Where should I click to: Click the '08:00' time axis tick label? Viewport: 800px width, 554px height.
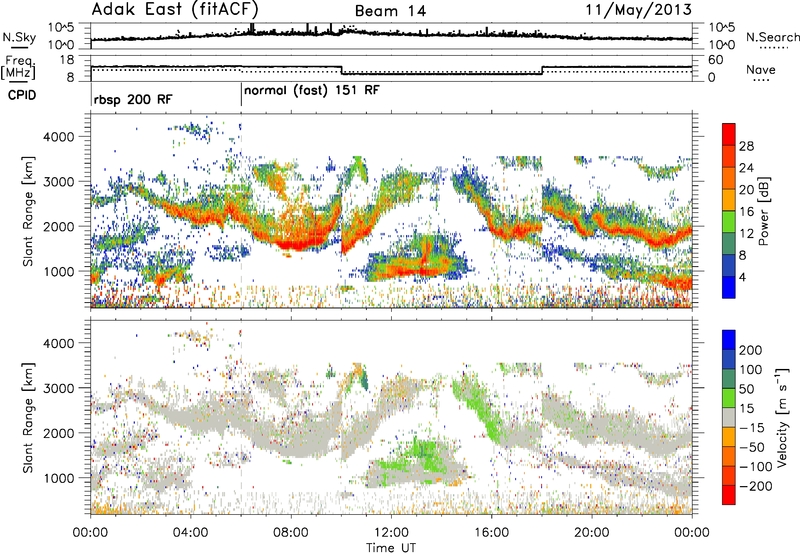(291, 533)
